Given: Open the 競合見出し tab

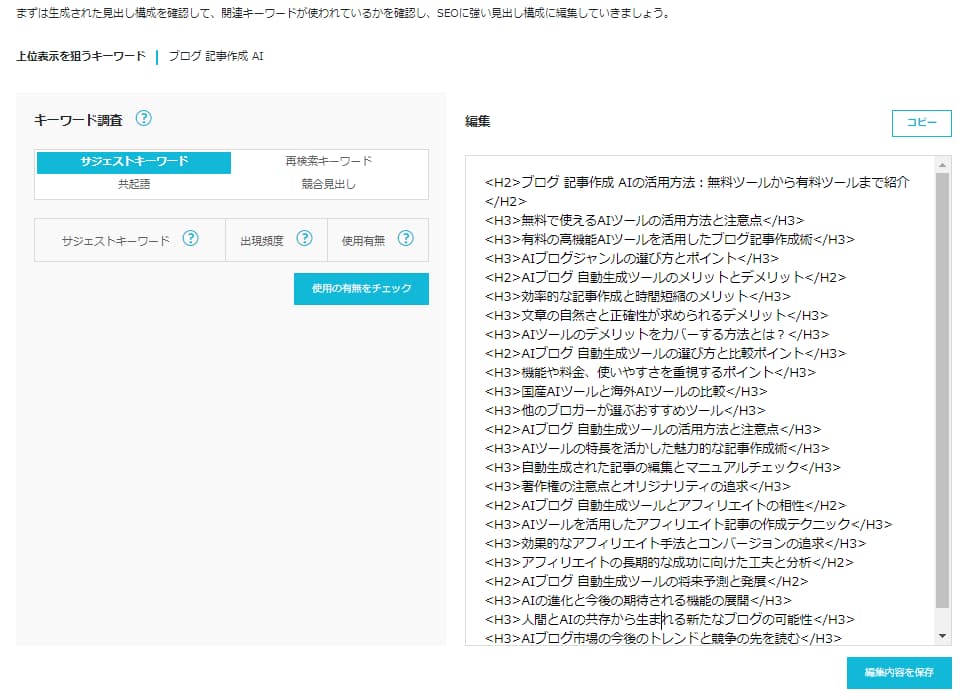Looking at the screenshot, I should click(329, 185).
